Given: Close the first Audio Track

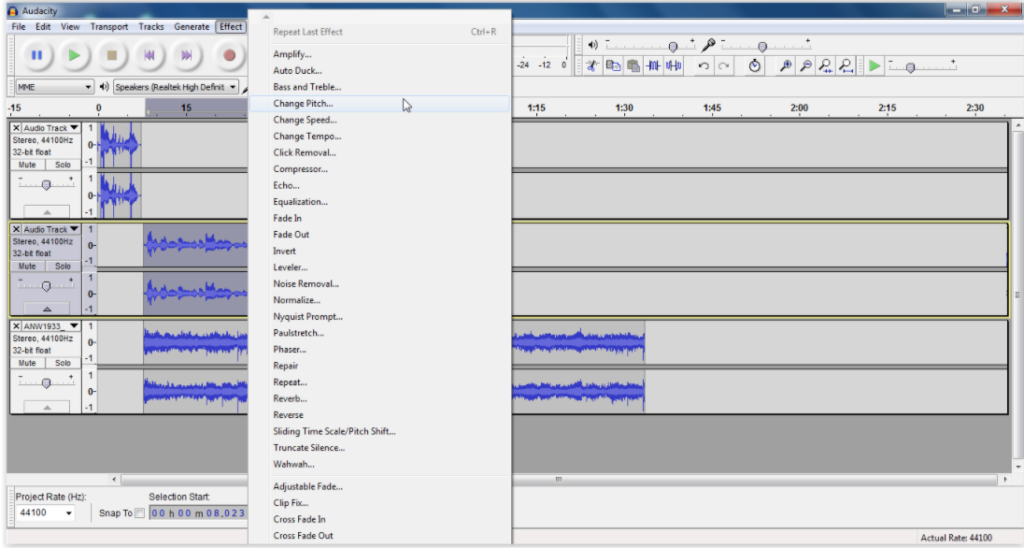Looking at the screenshot, I should click(16, 128).
